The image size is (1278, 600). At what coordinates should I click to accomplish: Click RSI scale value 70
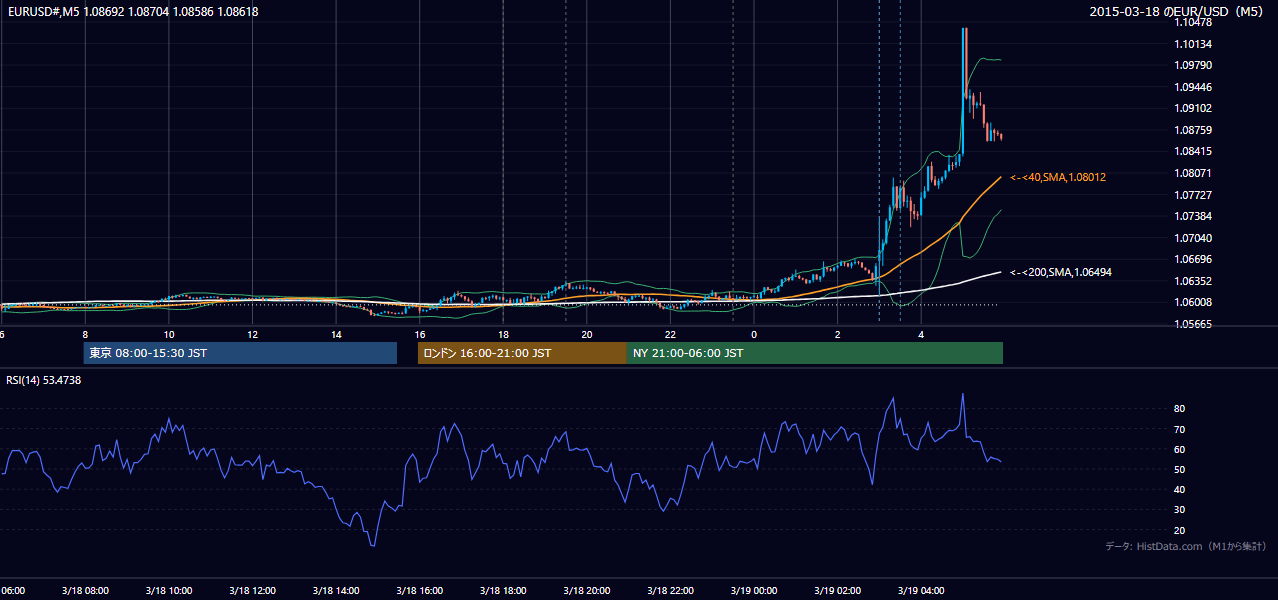(1180, 429)
